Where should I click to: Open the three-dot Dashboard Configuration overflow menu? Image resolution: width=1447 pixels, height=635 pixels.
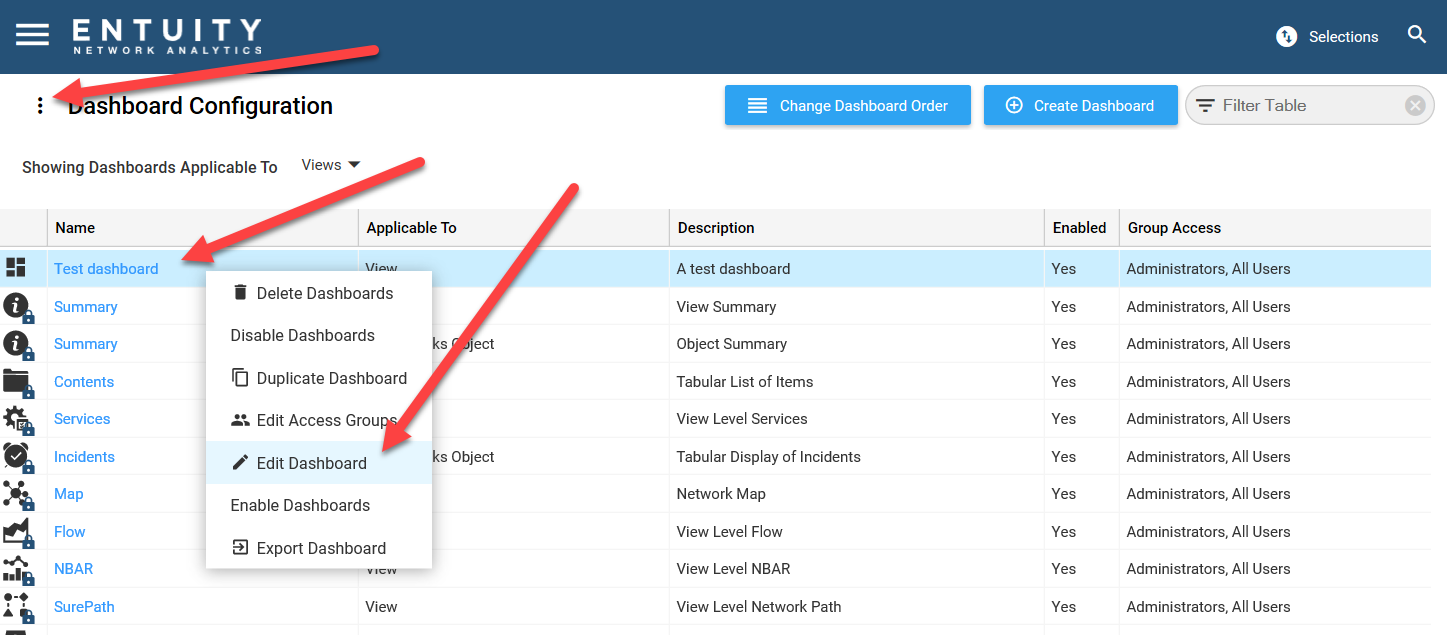pos(40,106)
